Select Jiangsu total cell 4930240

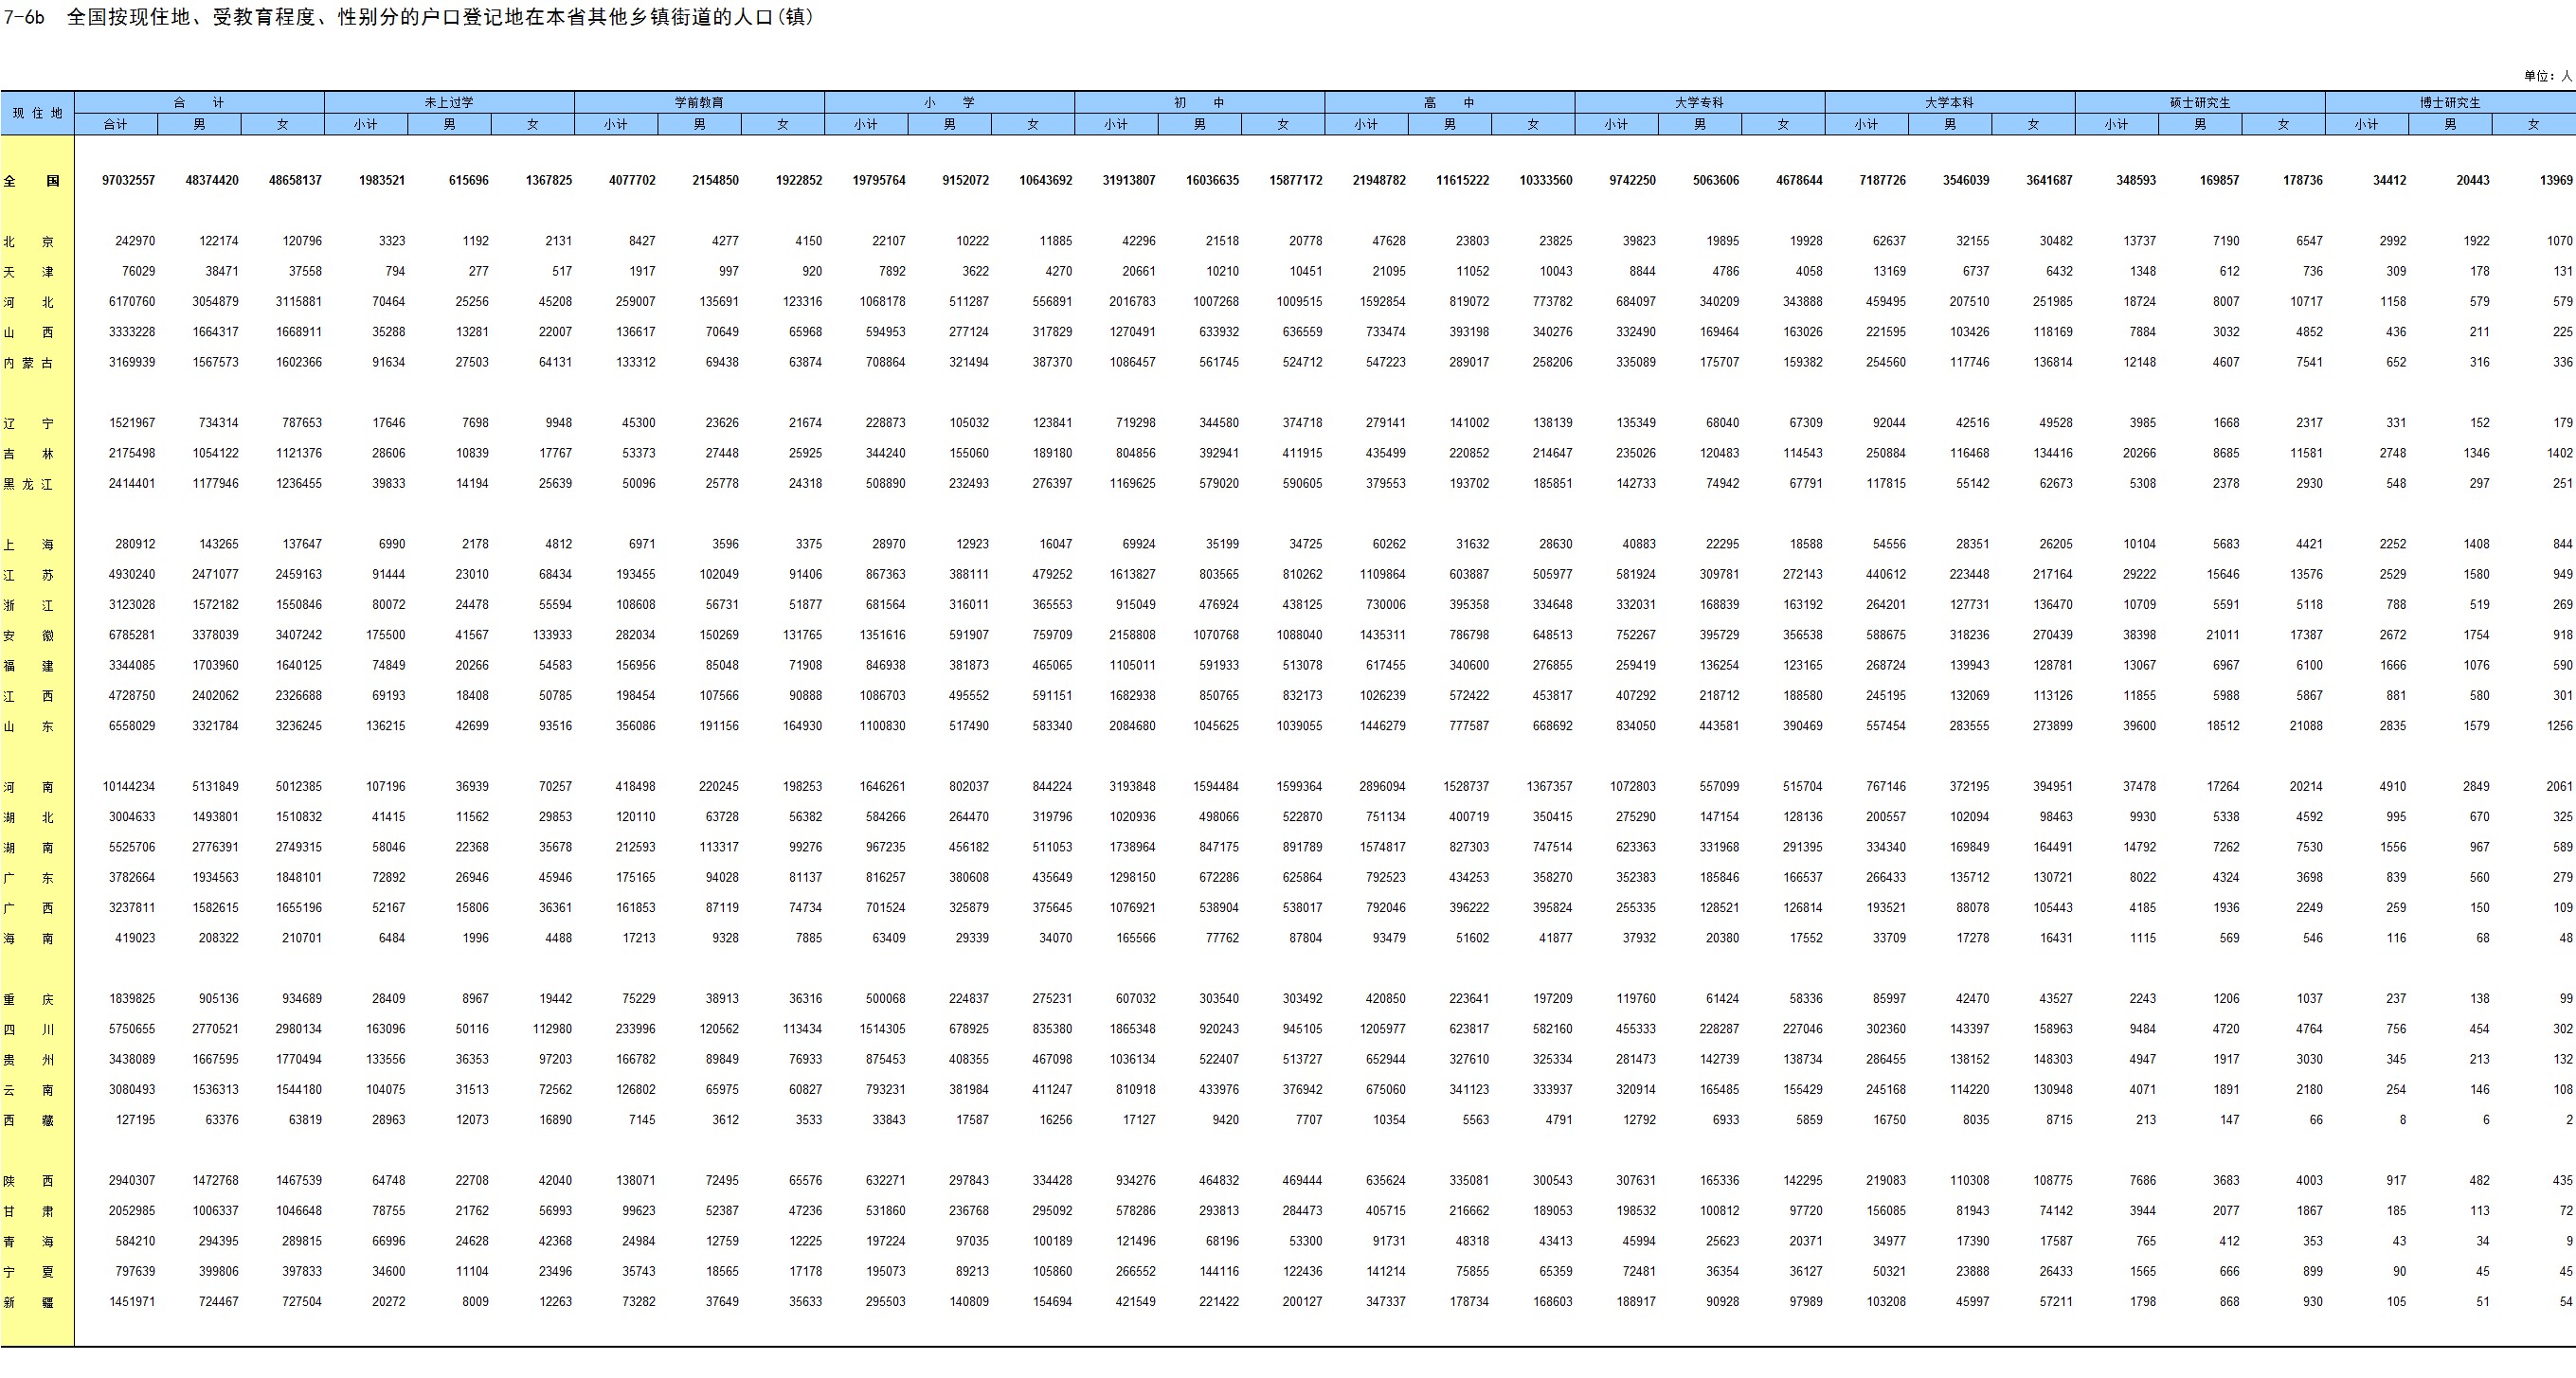coord(132,575)
